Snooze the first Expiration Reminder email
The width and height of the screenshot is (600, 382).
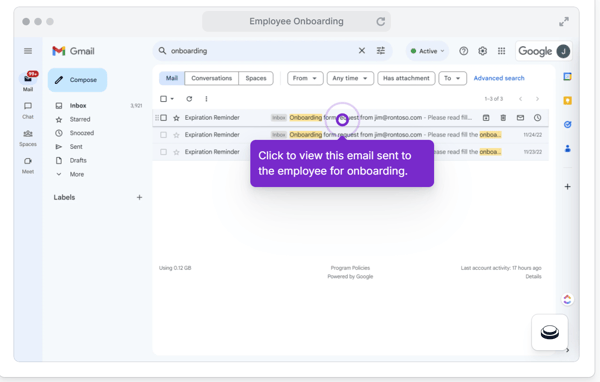(x=538, y=118)
